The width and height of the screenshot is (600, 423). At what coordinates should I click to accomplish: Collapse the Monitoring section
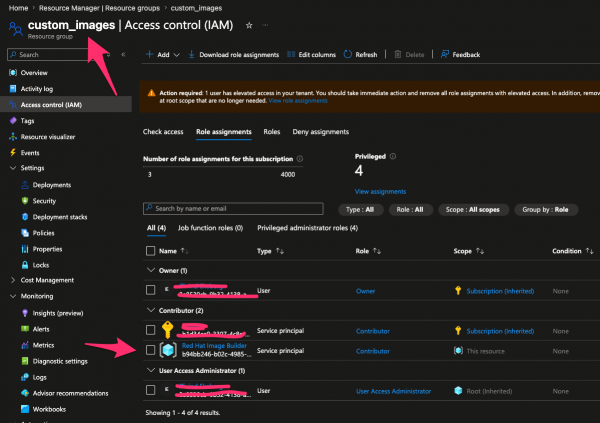point(13,296)
